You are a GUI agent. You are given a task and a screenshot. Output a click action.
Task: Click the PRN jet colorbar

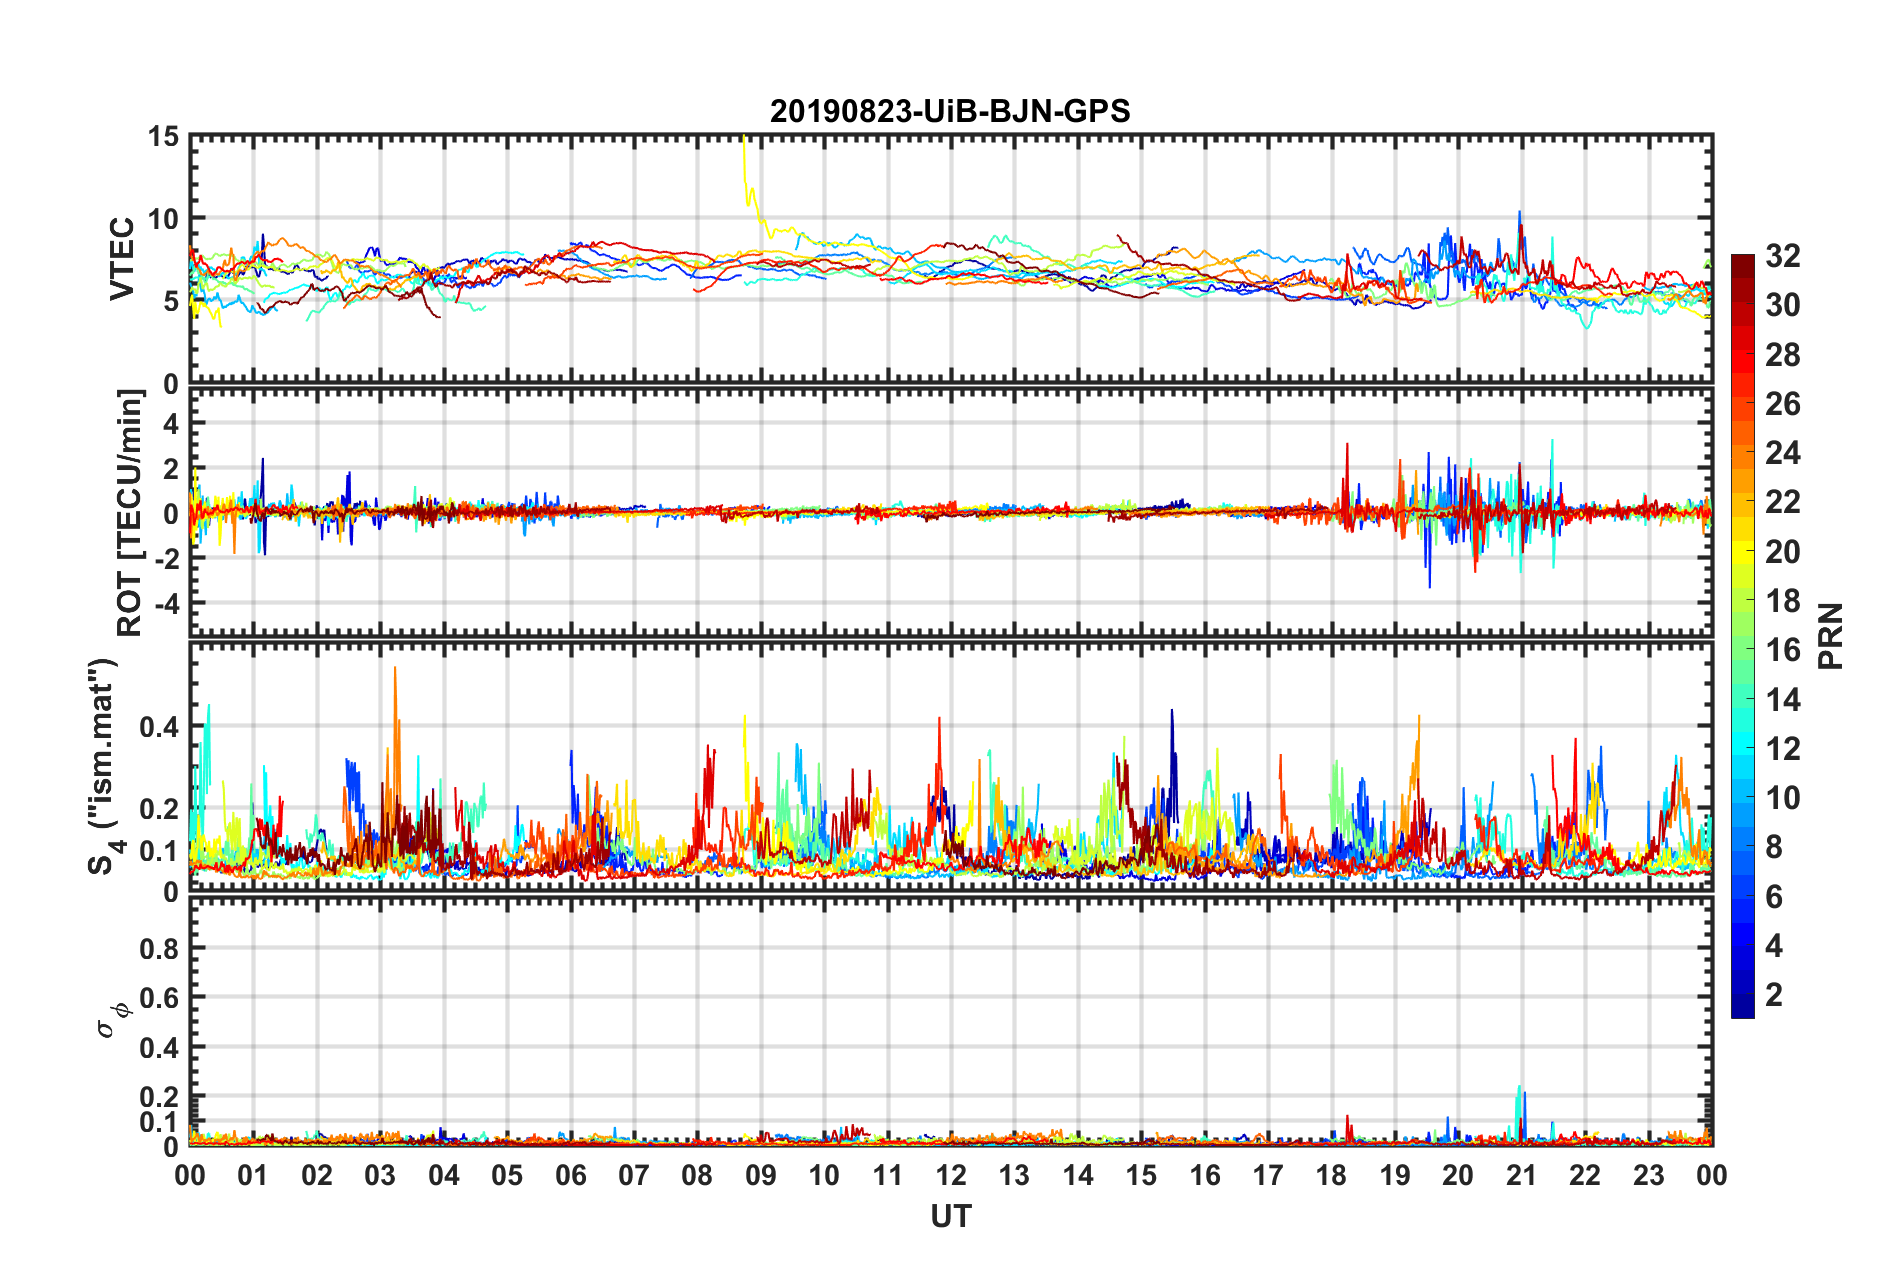pyautogui.click(x=1743, y=636)
